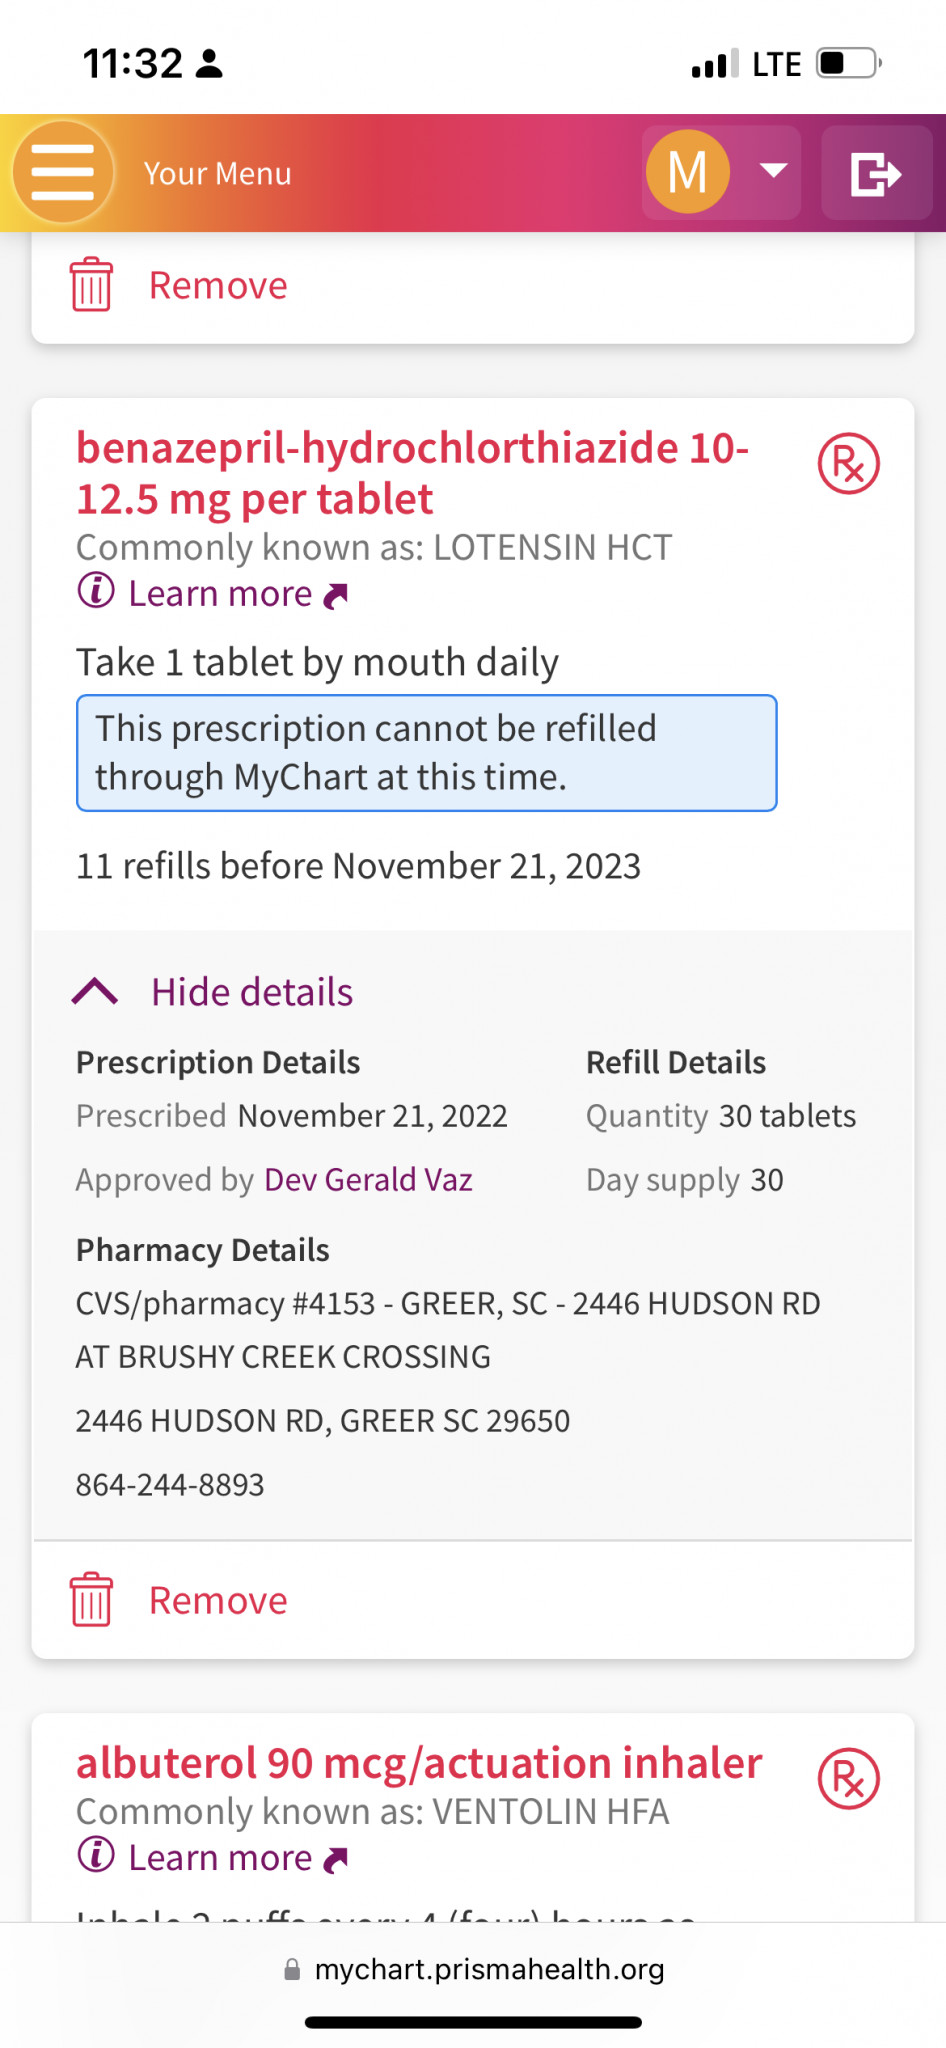
Task: Click the logout icon in header
Action: (876, 173)
